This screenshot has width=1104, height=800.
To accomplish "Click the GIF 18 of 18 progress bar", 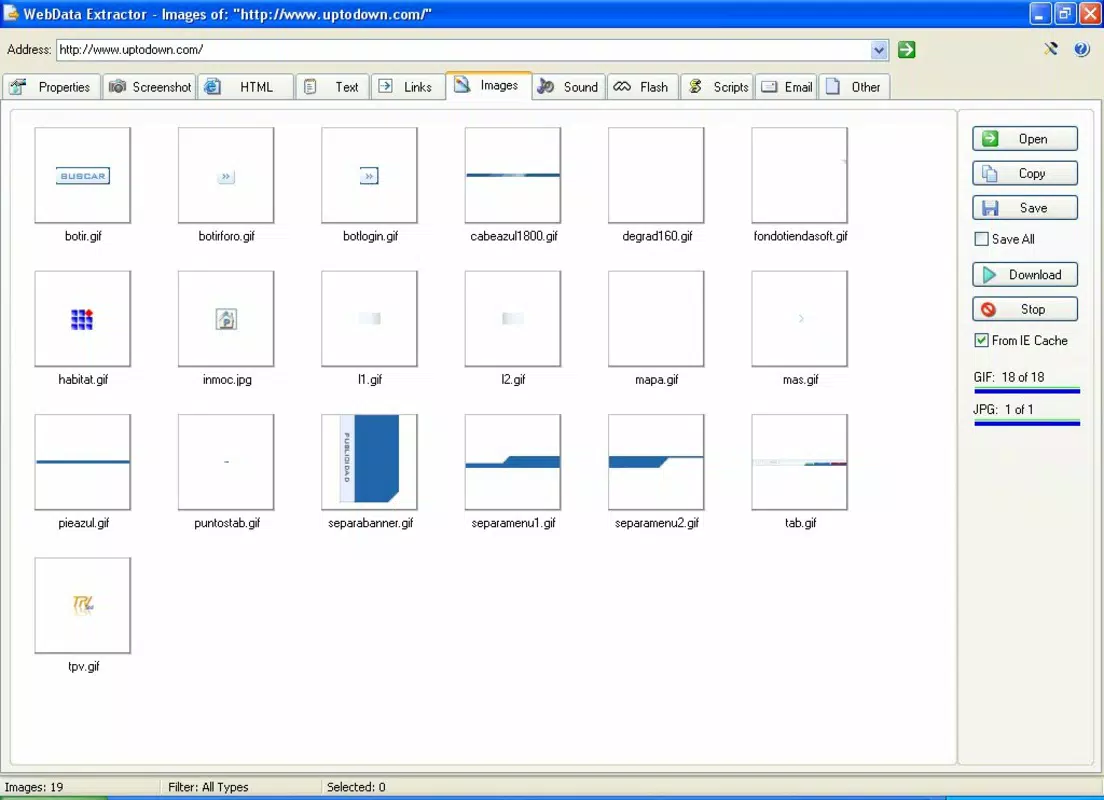I will click(1027, 390).
